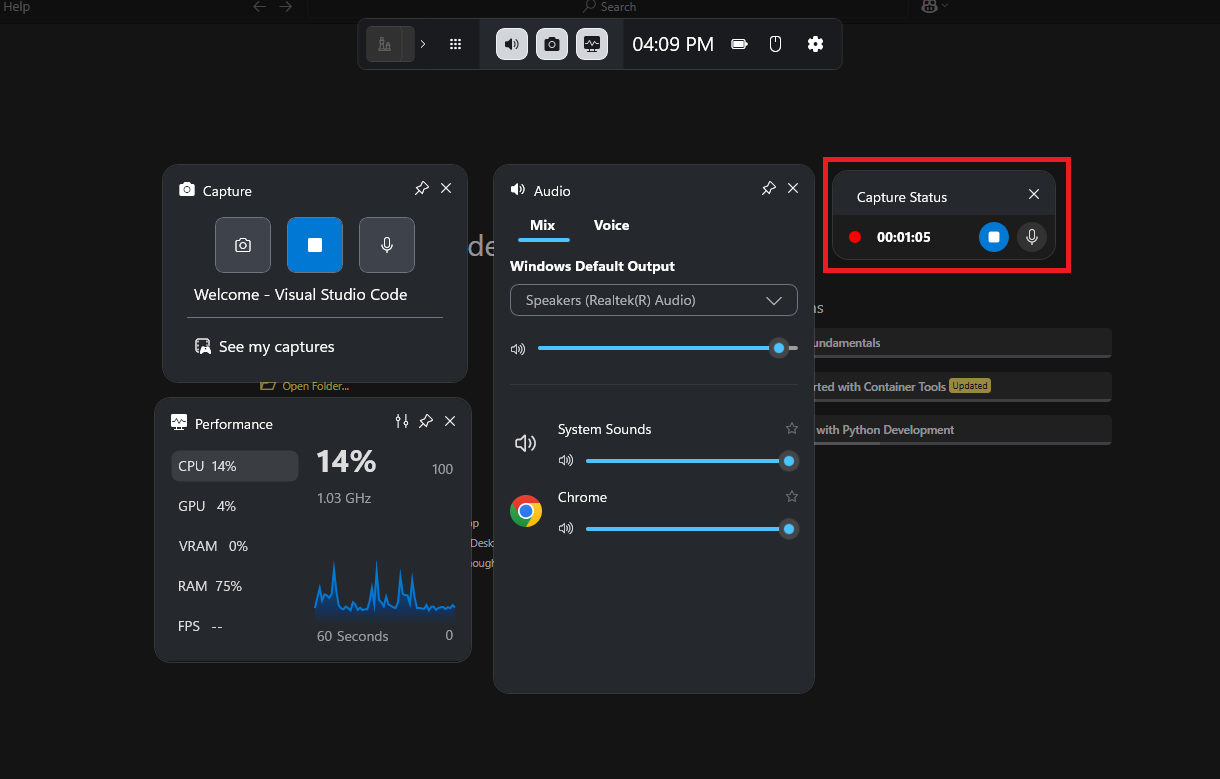Open See my captures
Screen dimensions: 1220x779
pyautogui.click(x=265, y=347)
